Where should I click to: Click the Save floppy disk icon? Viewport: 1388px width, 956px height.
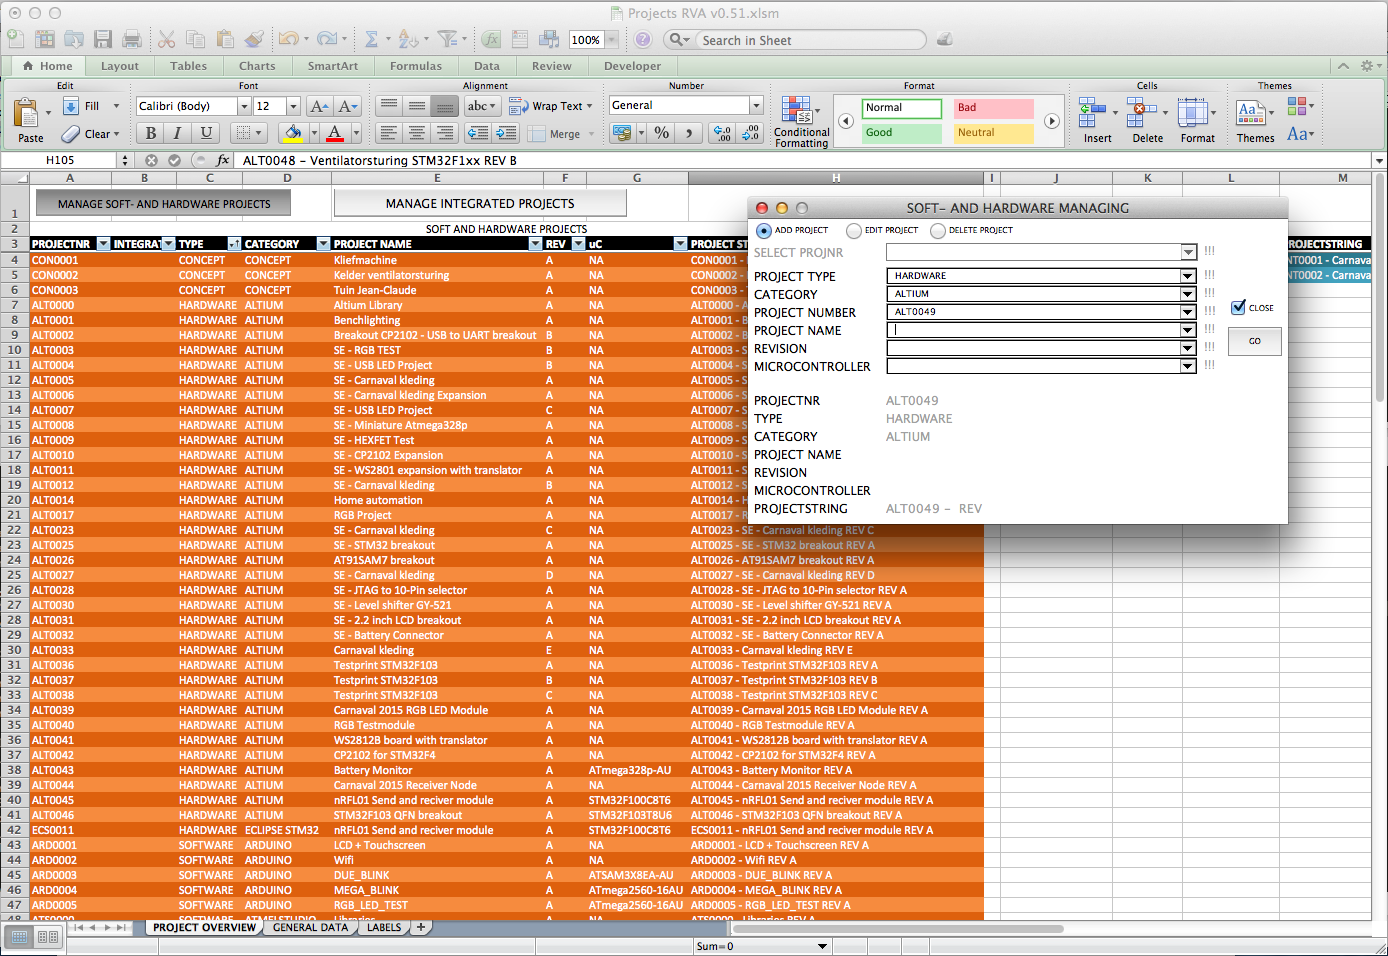click(x=103, y=39)
